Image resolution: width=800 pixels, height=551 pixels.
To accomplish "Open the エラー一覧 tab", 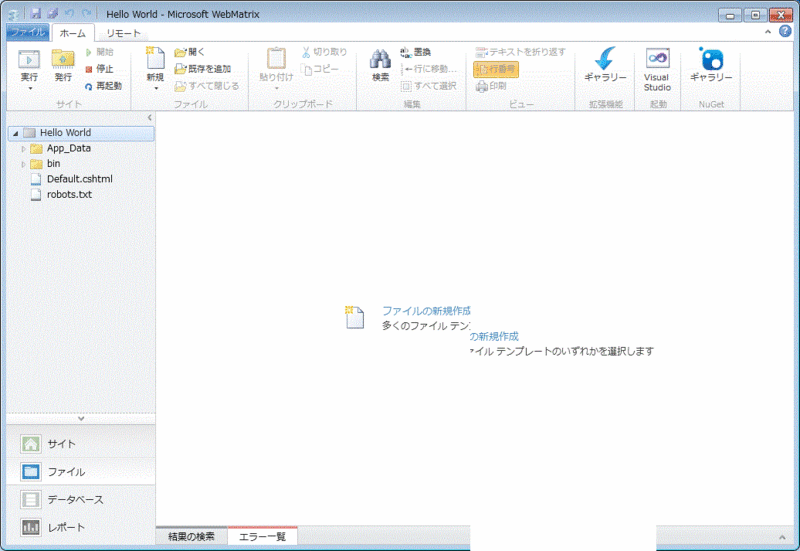I will (262, 537).
